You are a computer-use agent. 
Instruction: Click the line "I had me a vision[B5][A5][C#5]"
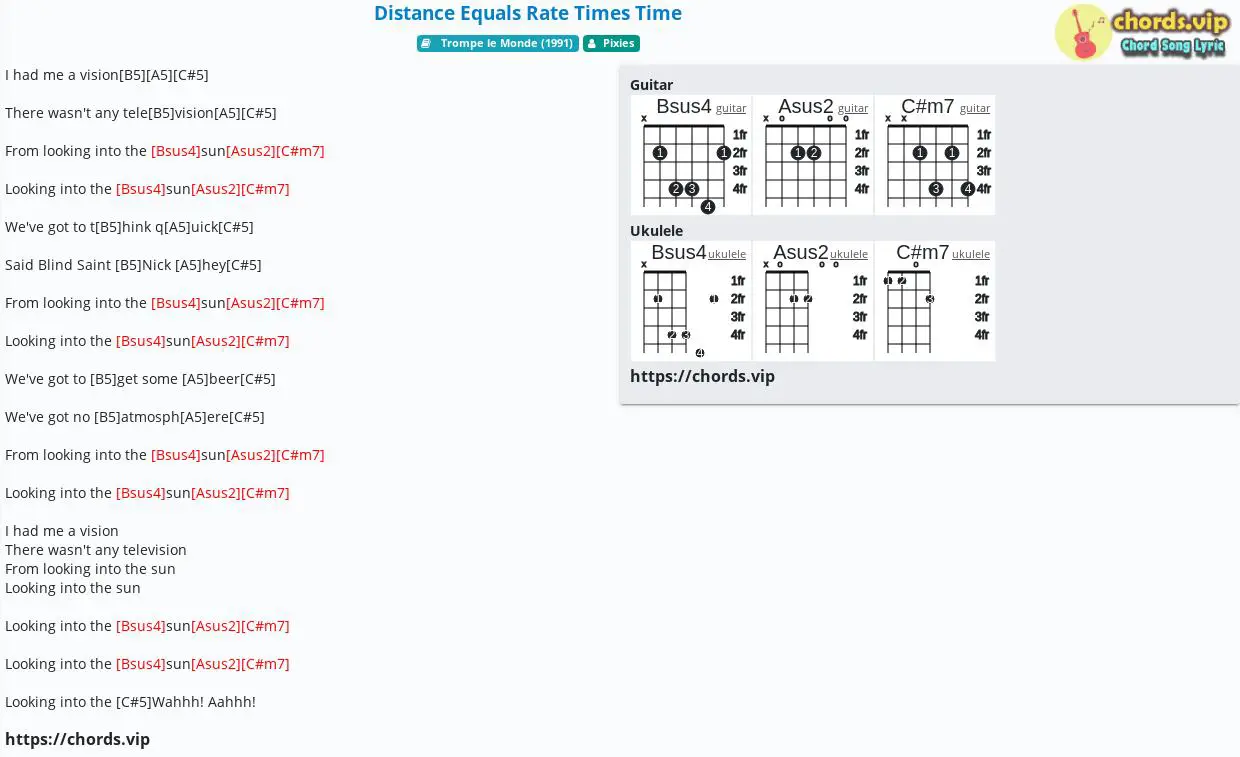[107, 75]
